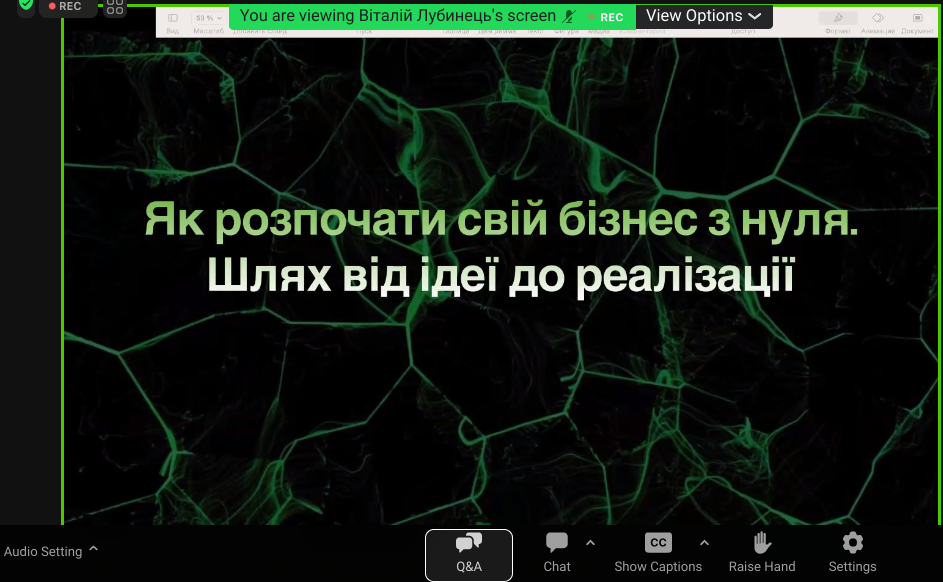The height and width of the screenshot is (582, 943).
Task: Expand the captions options arrow
Action: point(704,543)
